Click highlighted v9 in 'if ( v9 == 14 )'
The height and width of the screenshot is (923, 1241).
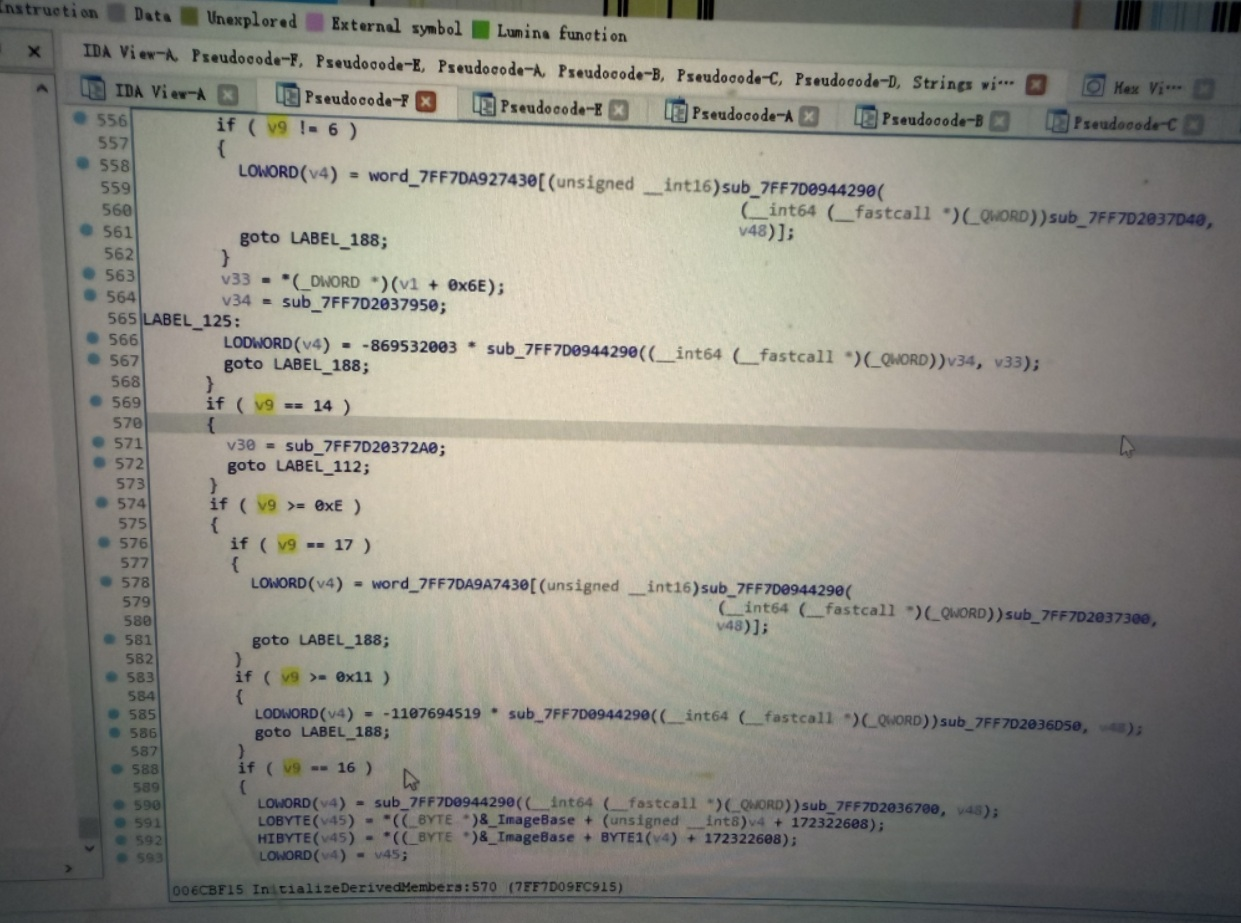pos(266,405)
